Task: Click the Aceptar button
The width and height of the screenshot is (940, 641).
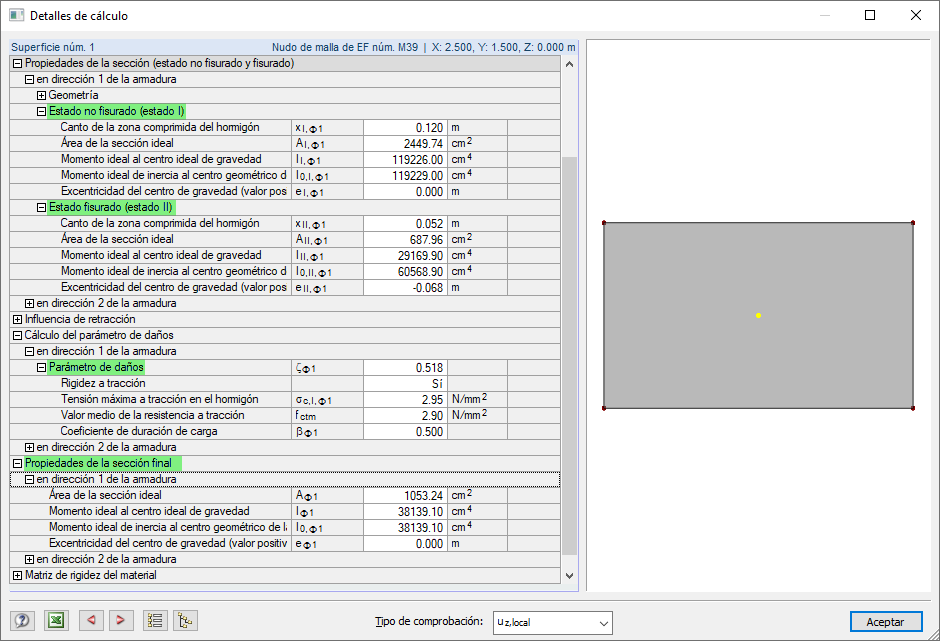Action: (886, 621)
